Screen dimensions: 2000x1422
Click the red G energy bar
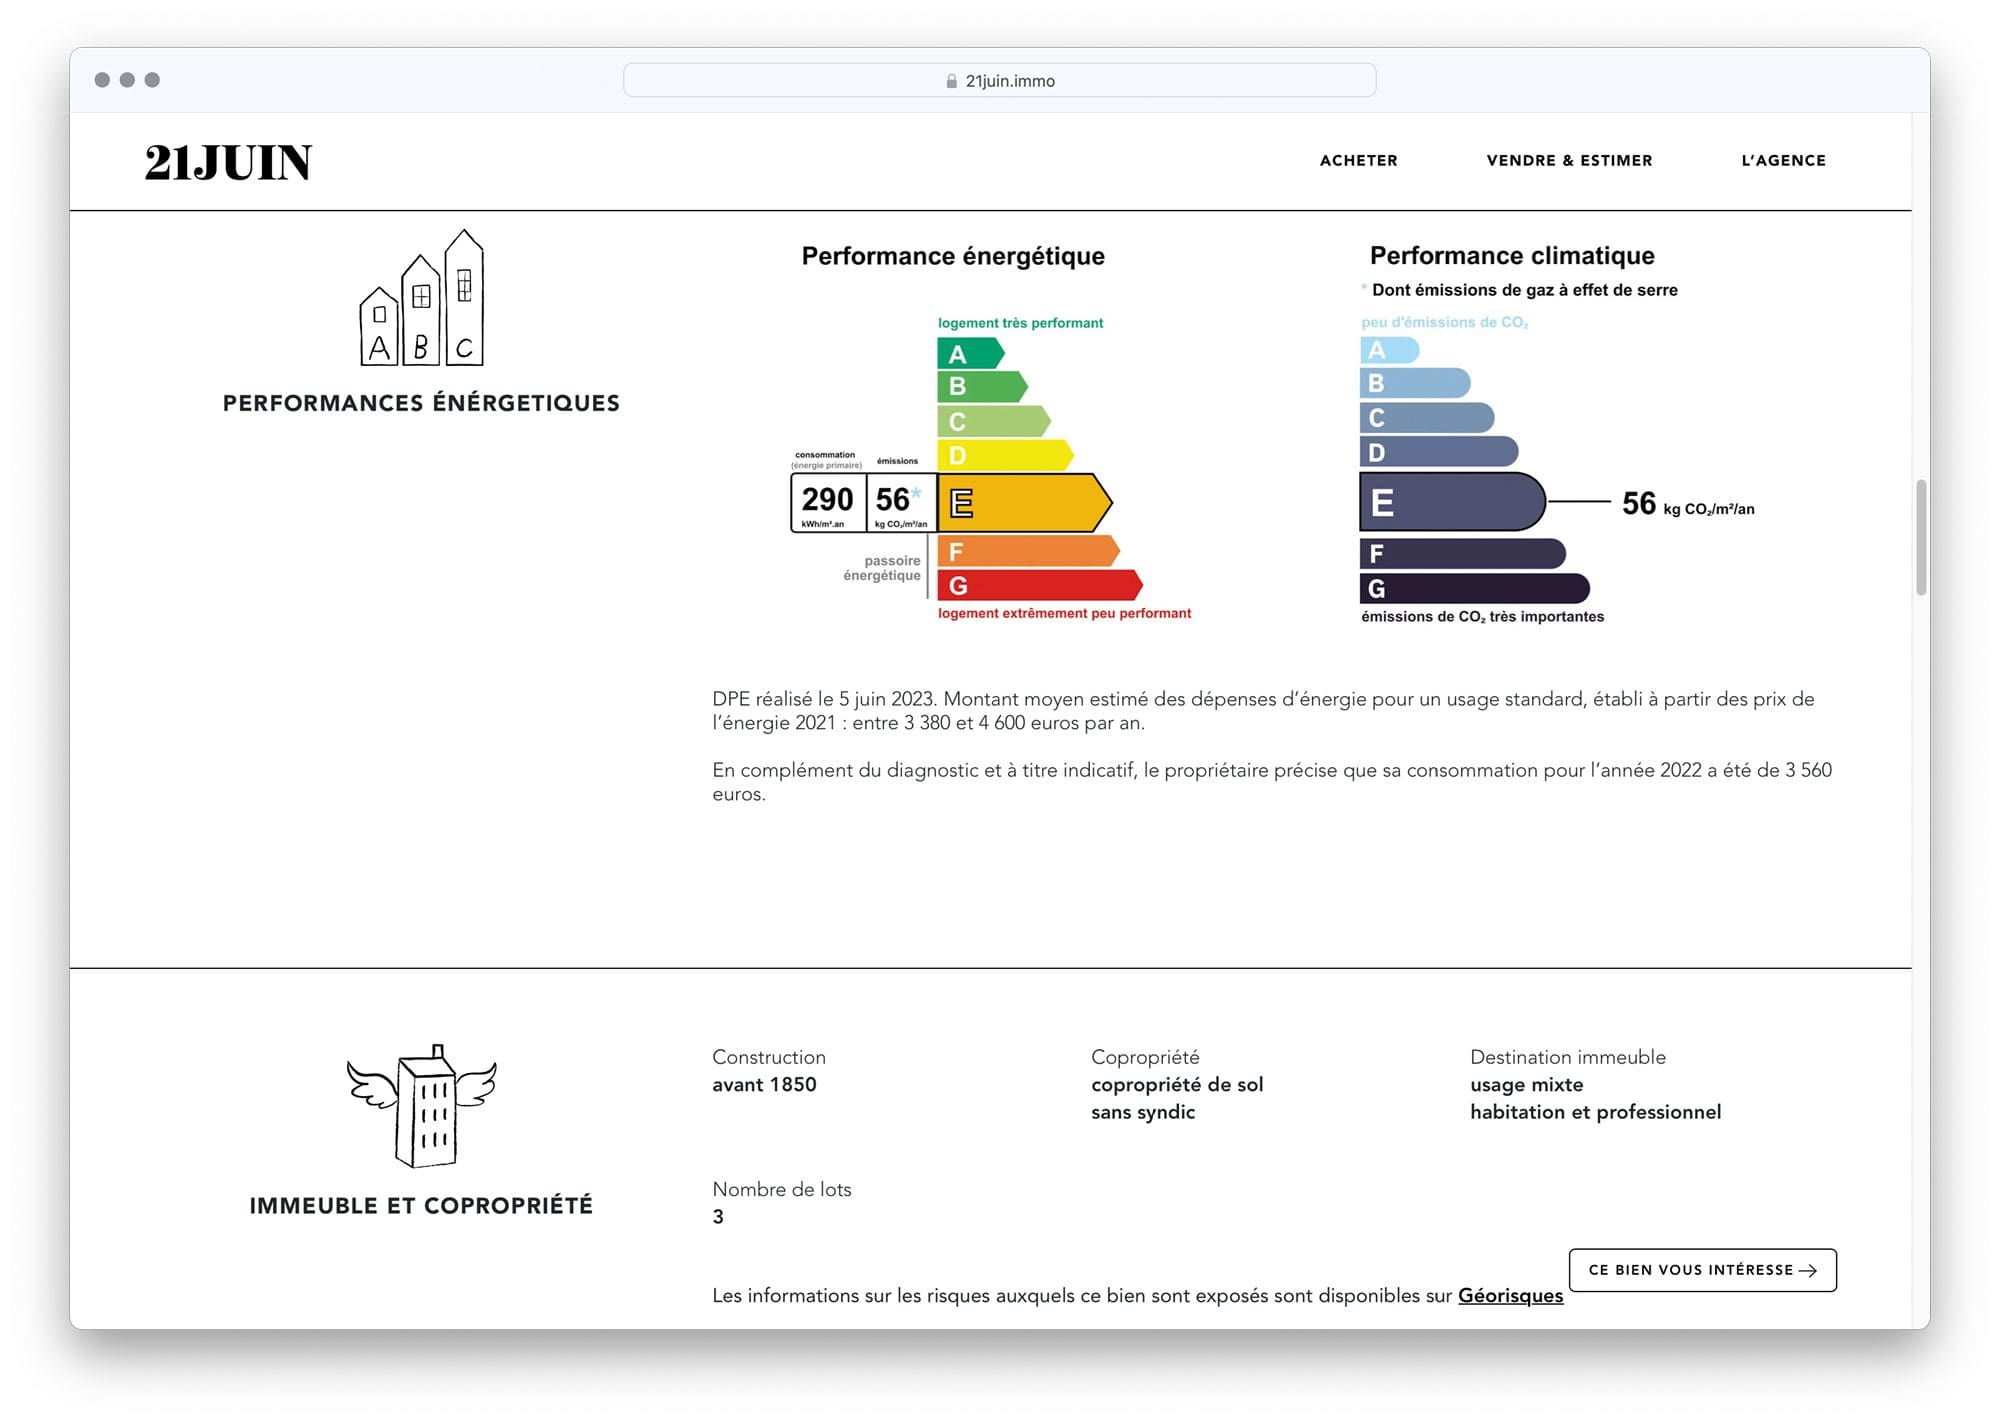click(x=1040, y=585)
